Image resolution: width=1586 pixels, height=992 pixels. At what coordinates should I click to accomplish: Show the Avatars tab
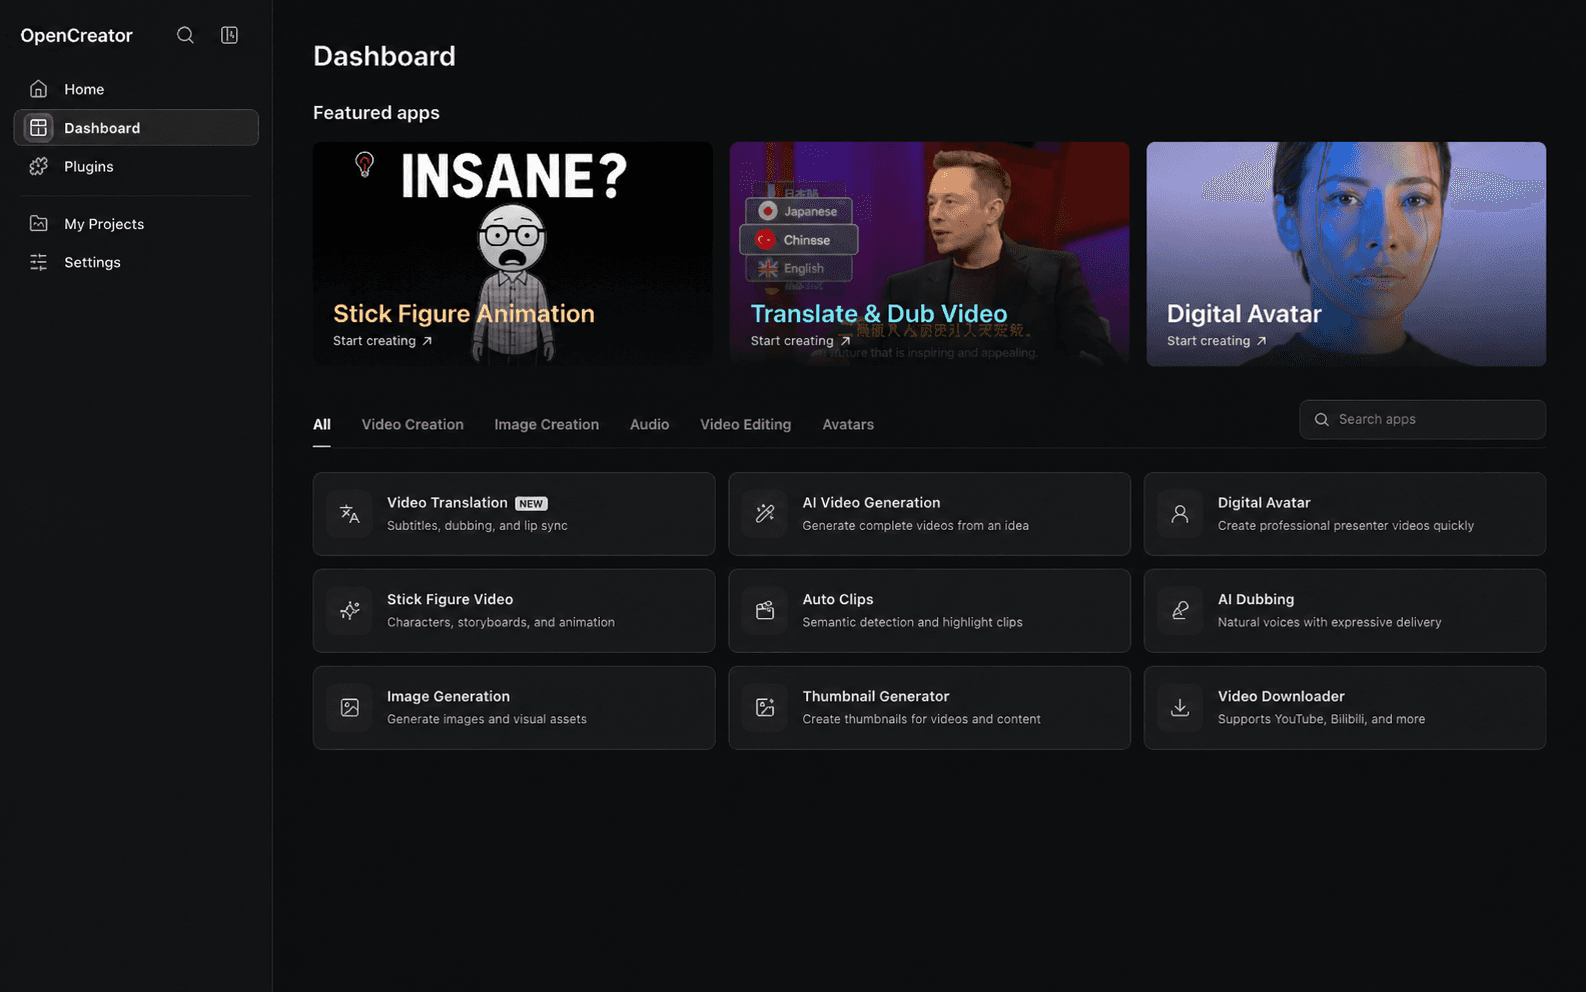coord(848,425)
